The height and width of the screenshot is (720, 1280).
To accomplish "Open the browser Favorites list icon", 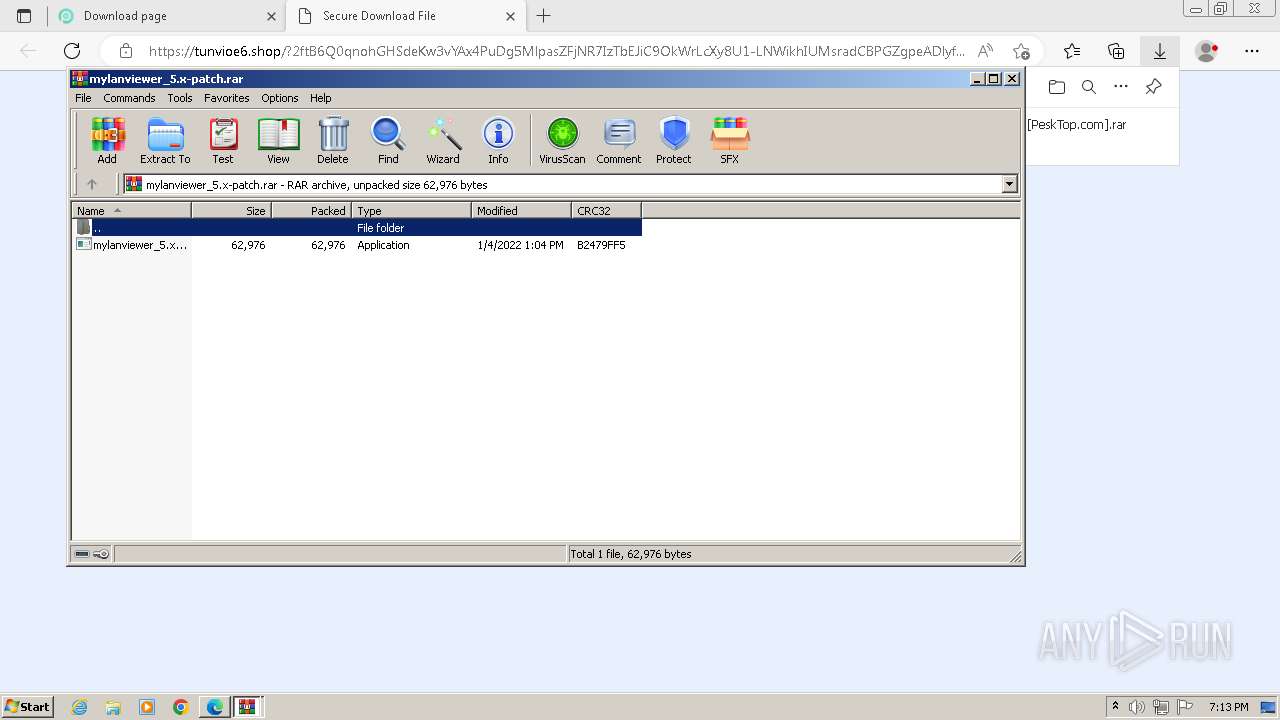I will tap(1072, 51).
